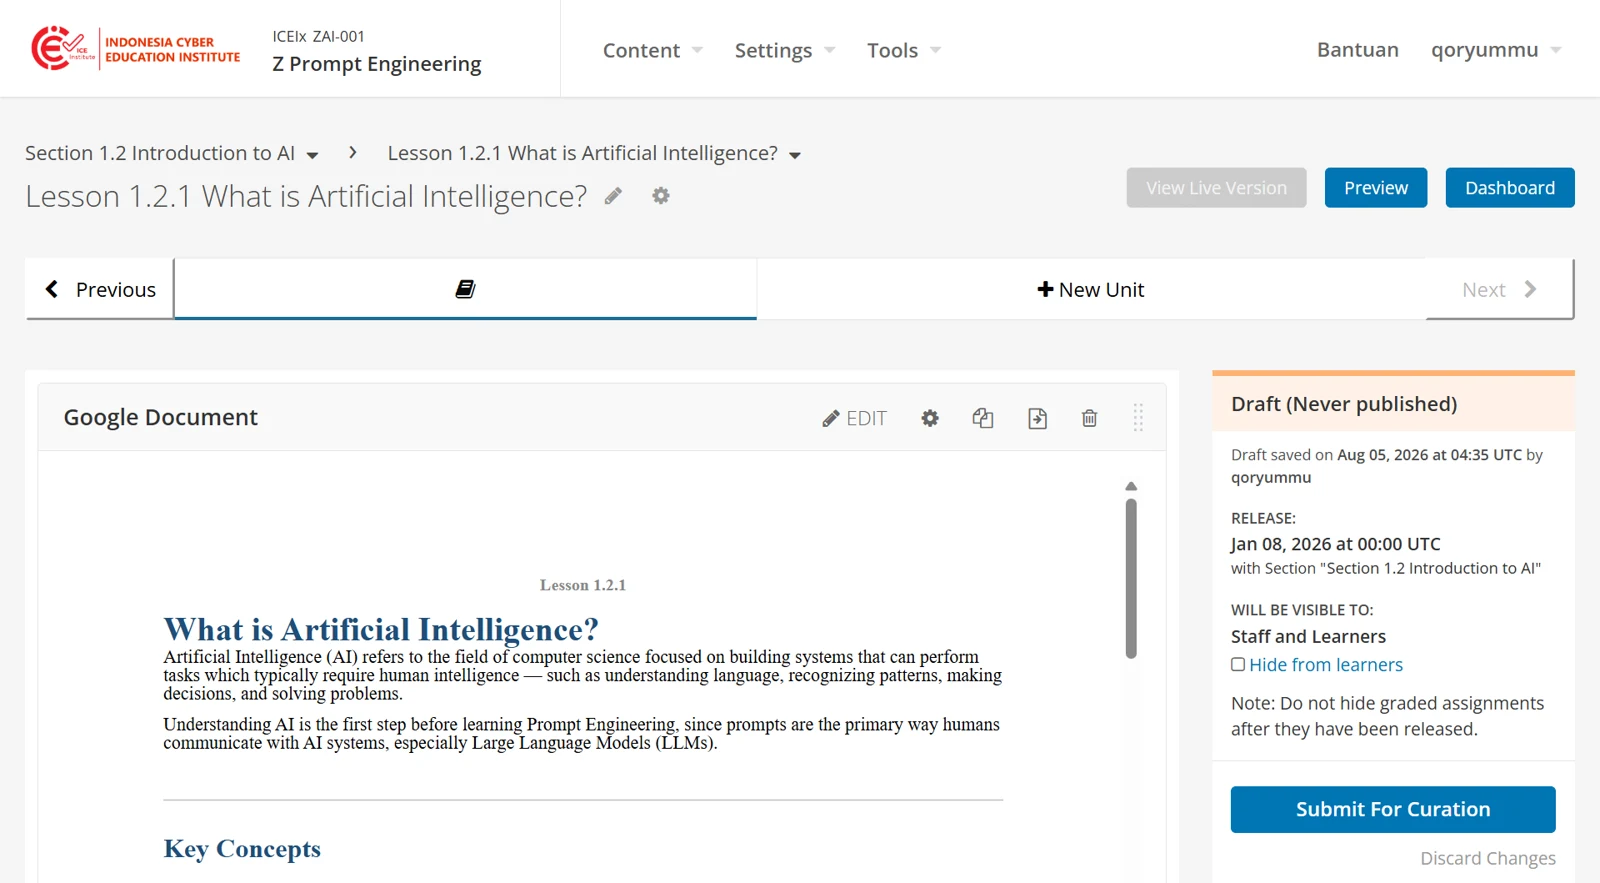Click the EDIT pencil on Google Document

pos(855,418)
